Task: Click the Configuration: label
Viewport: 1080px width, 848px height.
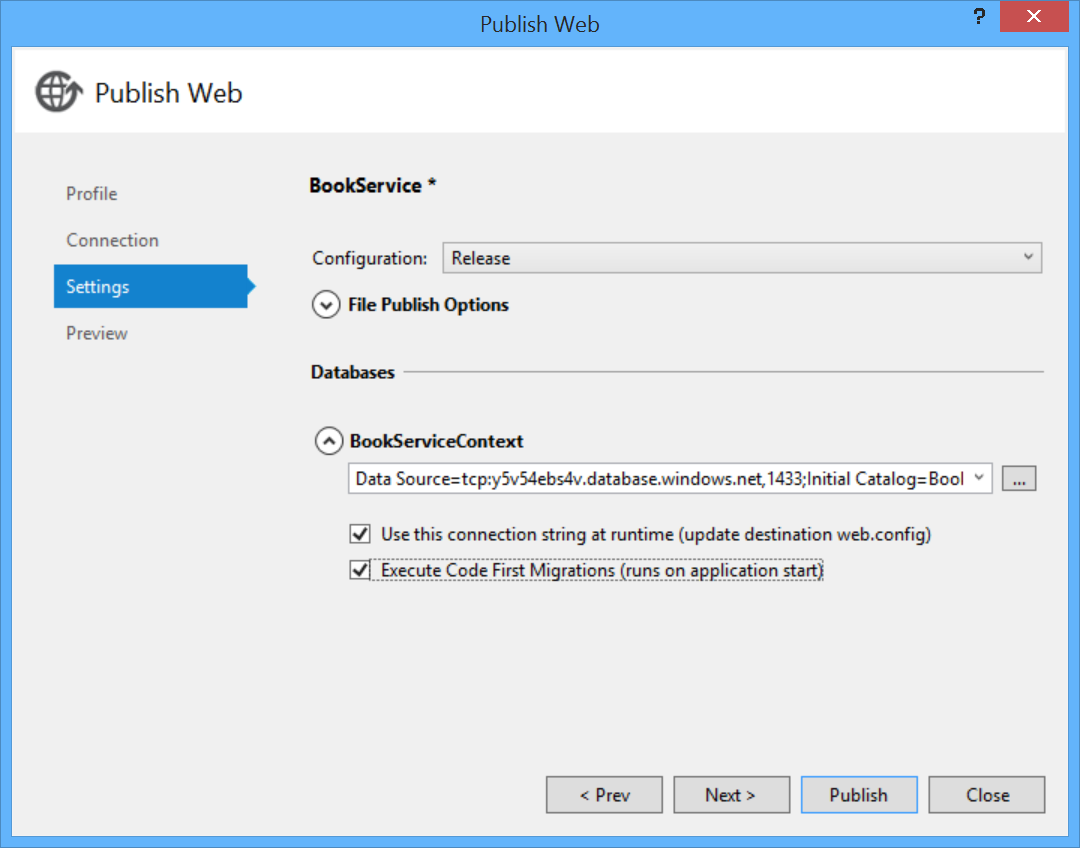Action: point(370,258)
